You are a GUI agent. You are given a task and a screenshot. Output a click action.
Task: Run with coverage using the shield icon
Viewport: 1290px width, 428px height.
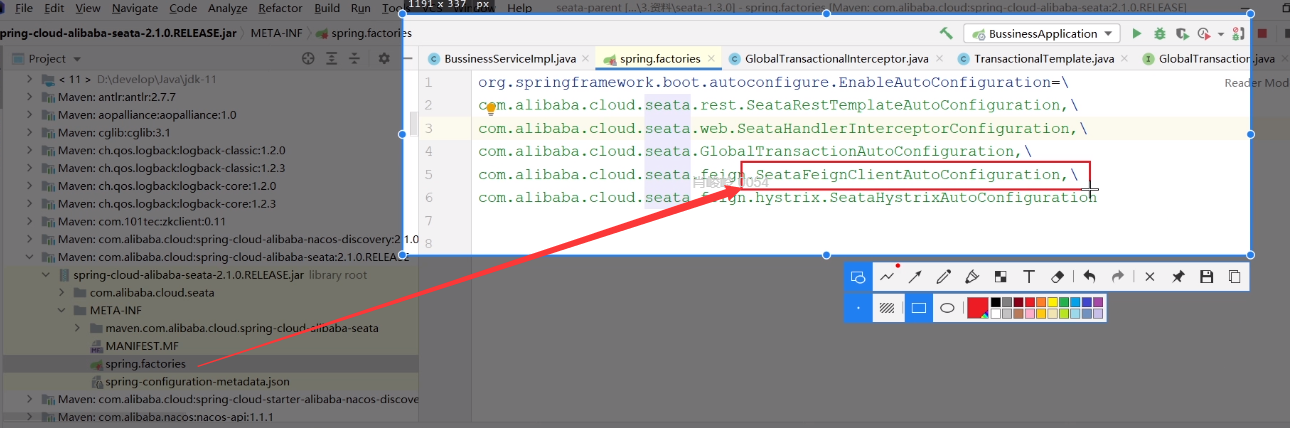pos(1183,34)
